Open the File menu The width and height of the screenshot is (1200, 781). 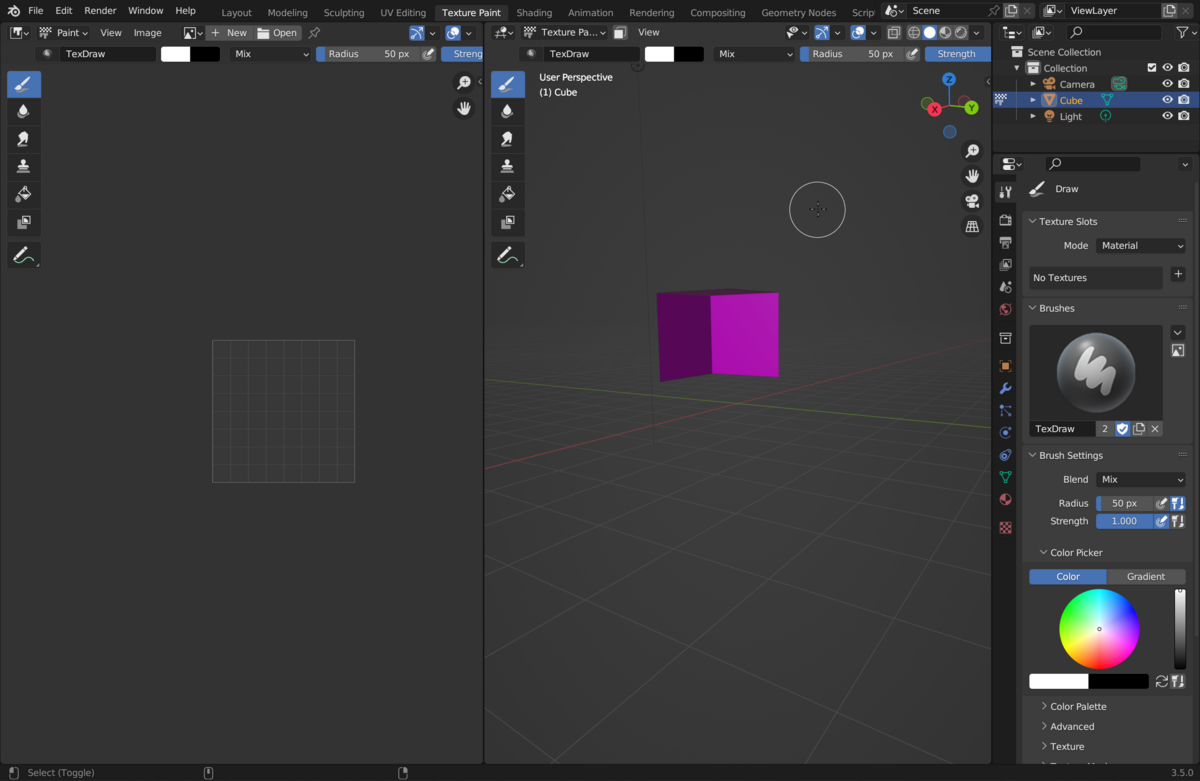point(35,10)
